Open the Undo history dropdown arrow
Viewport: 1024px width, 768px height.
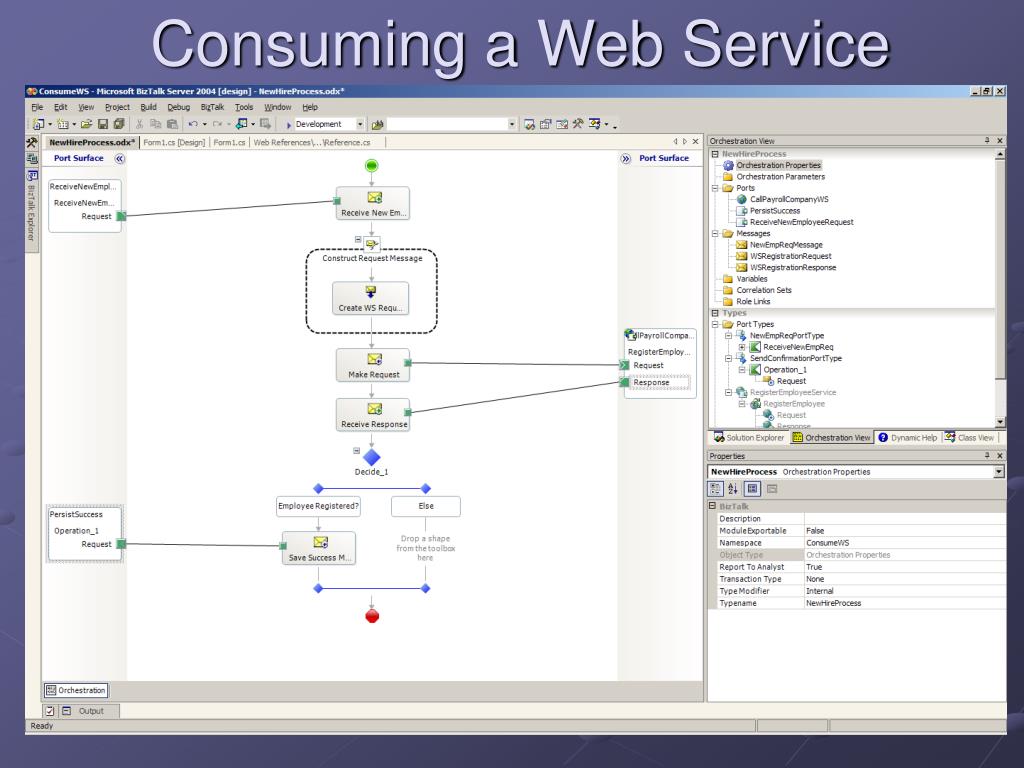(204, 124)
